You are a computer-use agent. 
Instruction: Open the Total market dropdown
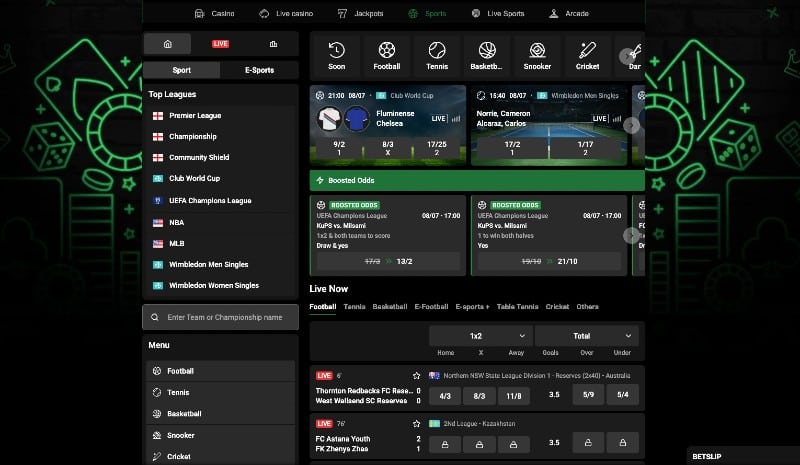[x=587, y=336]
